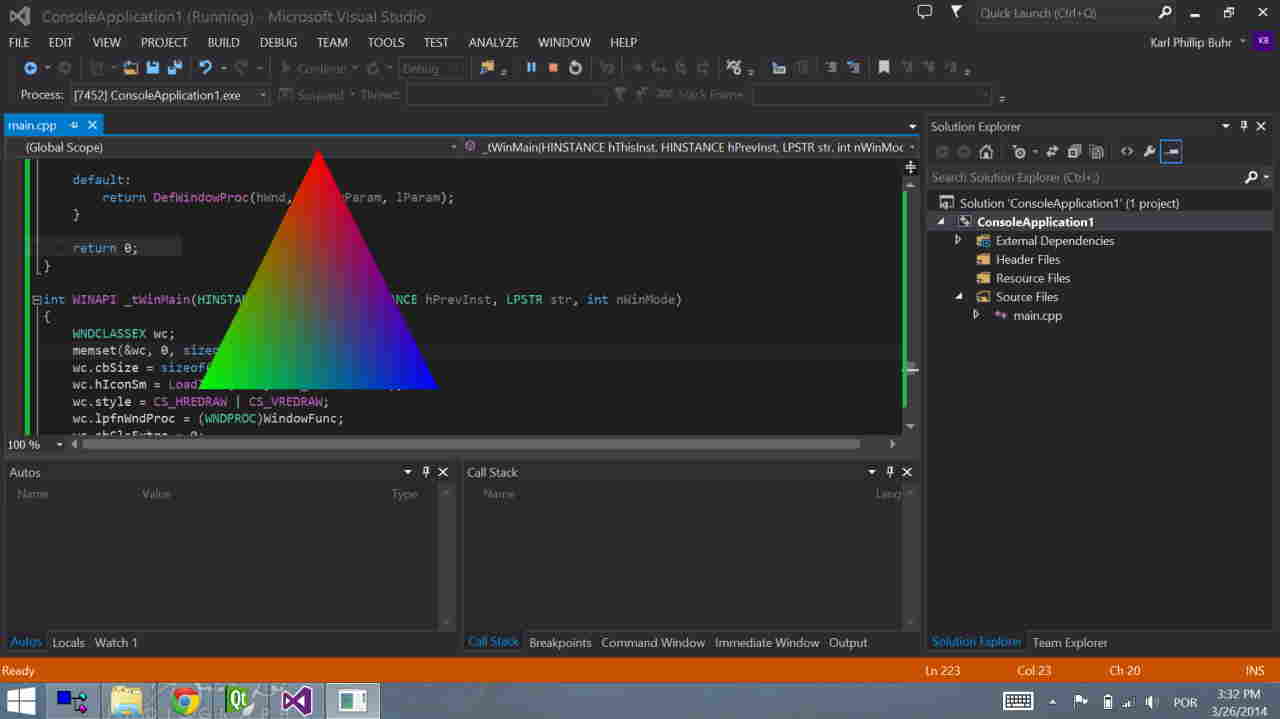The height and width of the screenshot is (719, 1280).
Task: Open the Command Window tab
Action: 653,642
